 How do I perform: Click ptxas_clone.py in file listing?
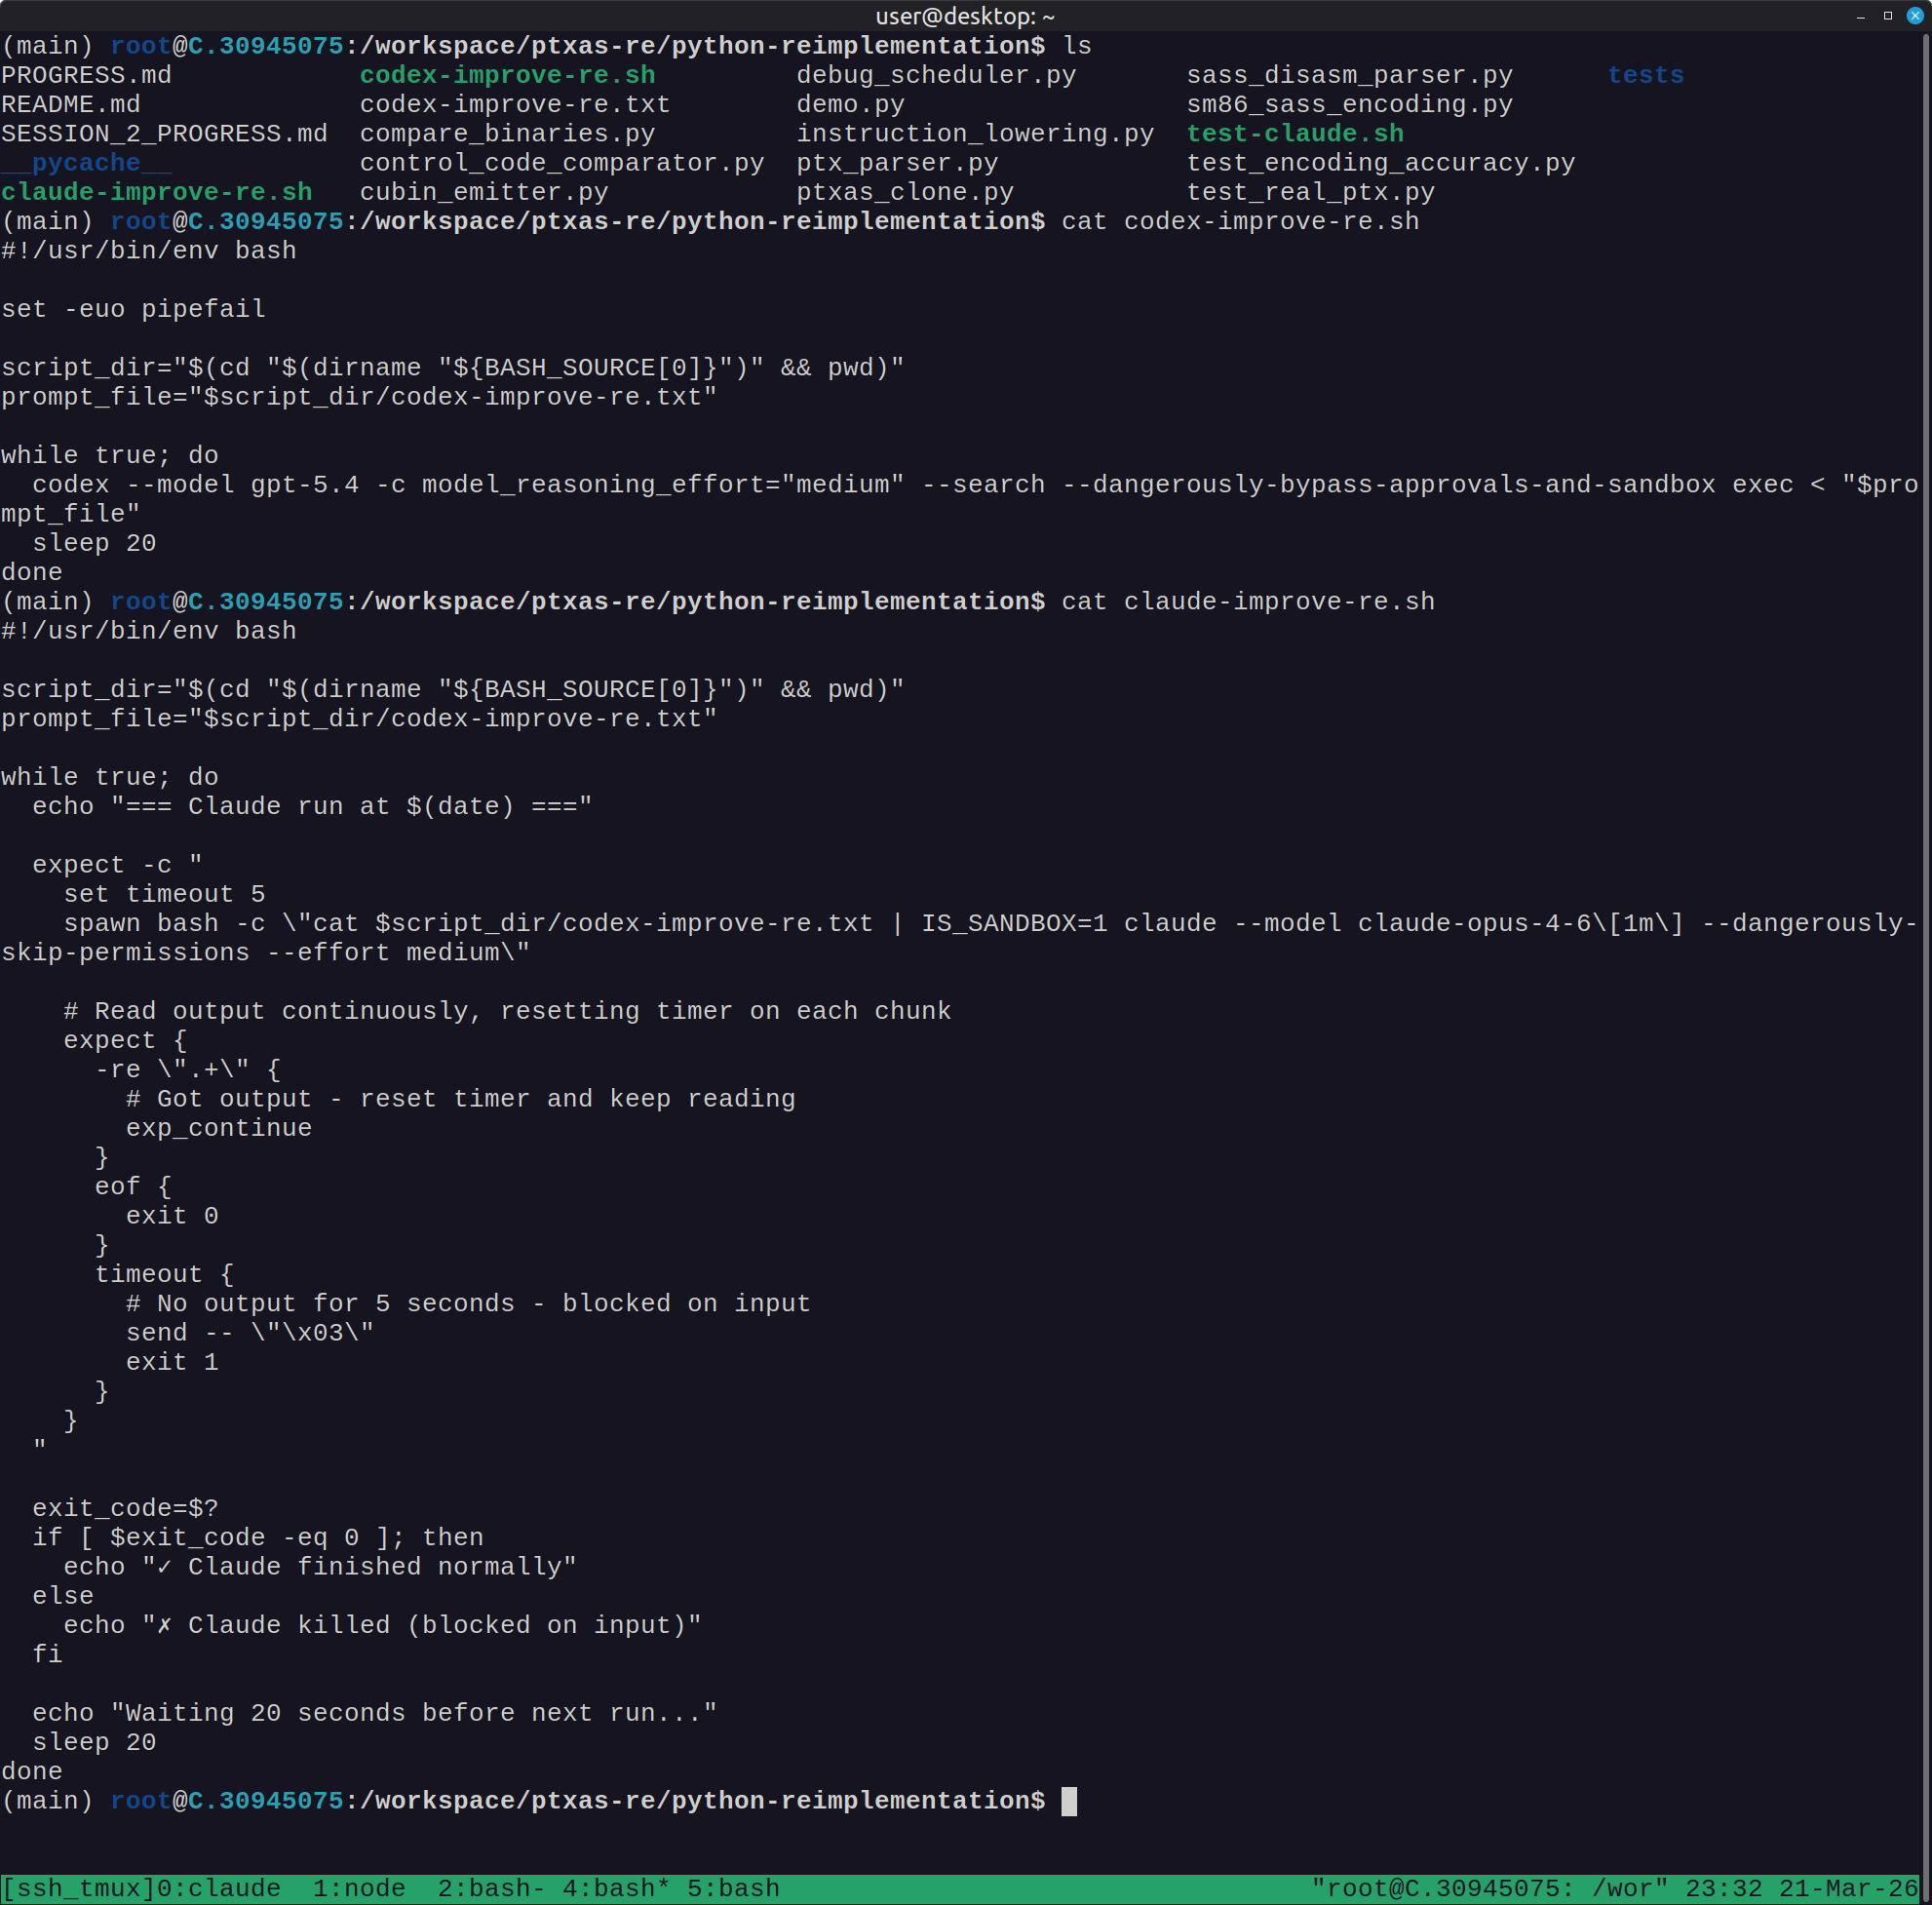click(x=904, y=192)
